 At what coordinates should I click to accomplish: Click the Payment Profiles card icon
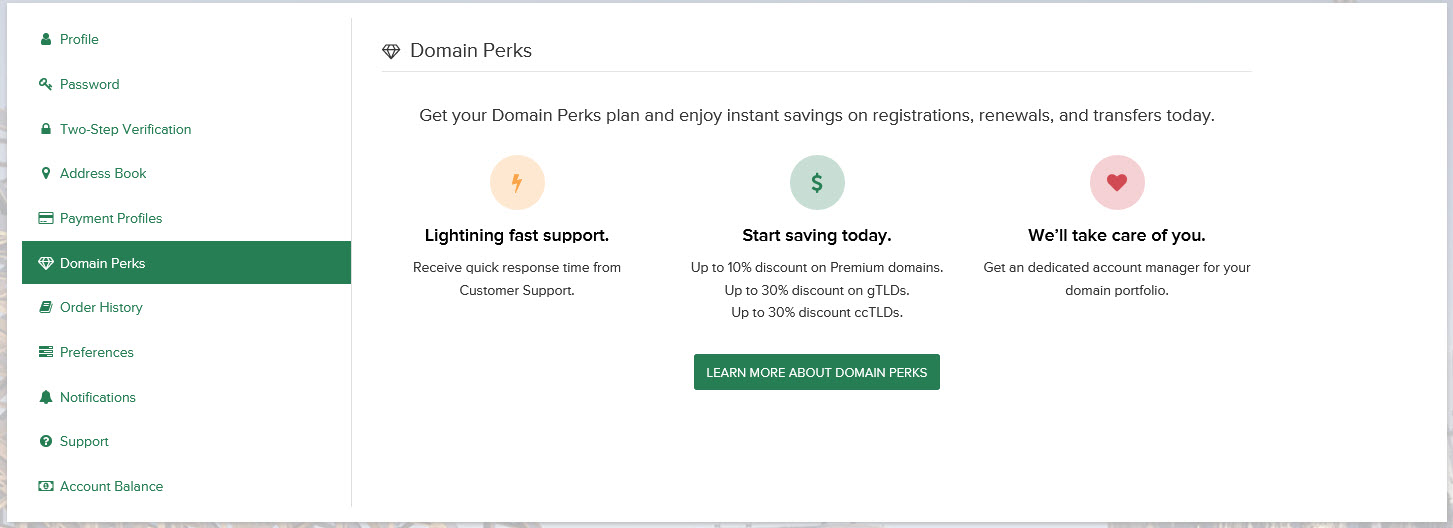pyautogui.click(x=45, y=218)
